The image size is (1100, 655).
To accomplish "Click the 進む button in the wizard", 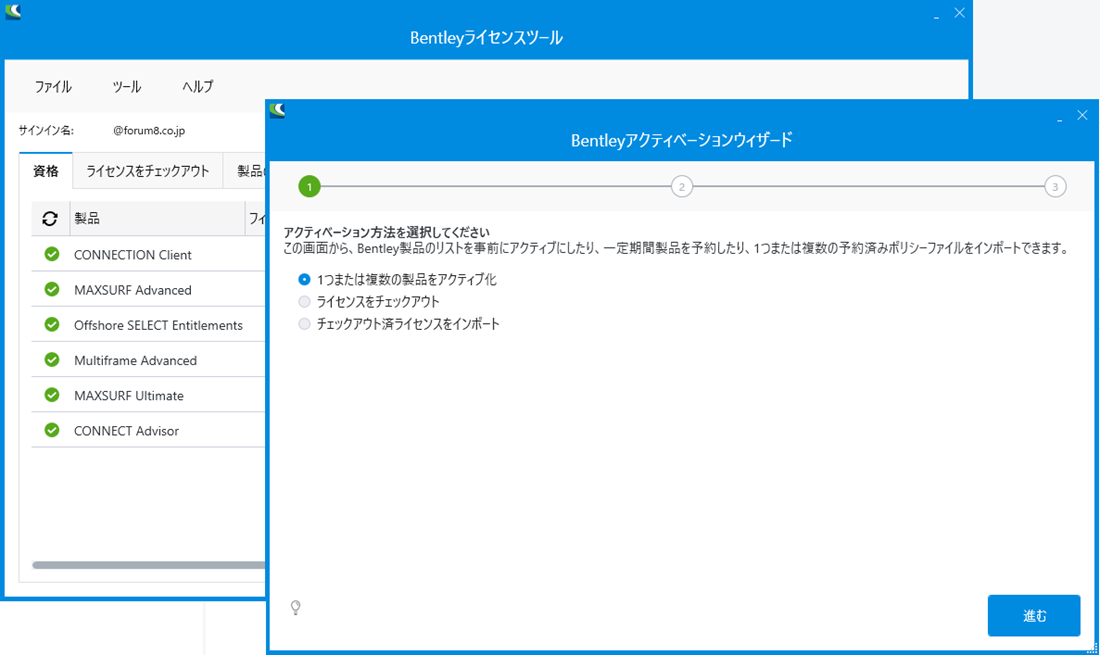I will 1034,616.
